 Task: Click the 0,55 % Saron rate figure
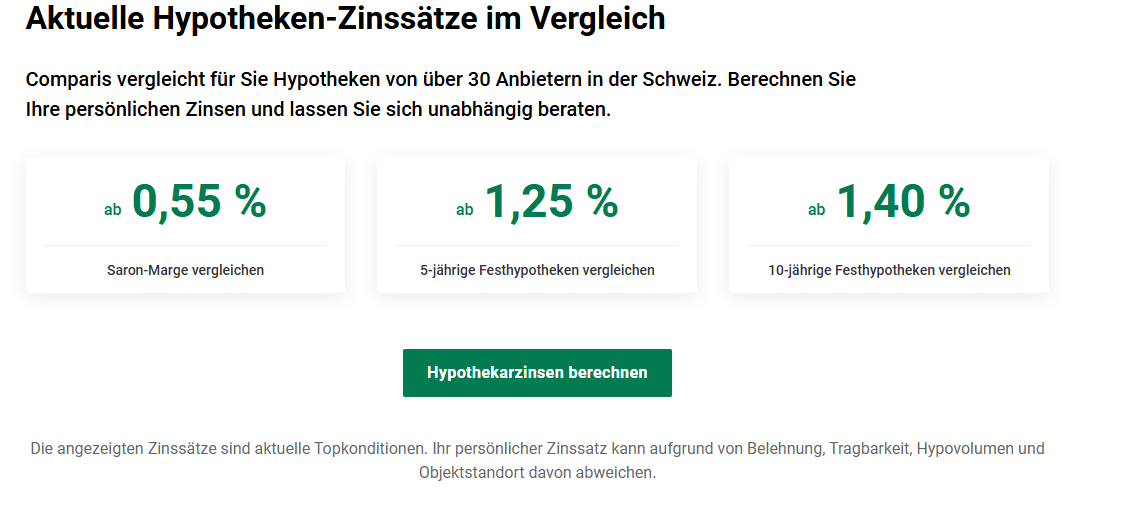[199, 202]
